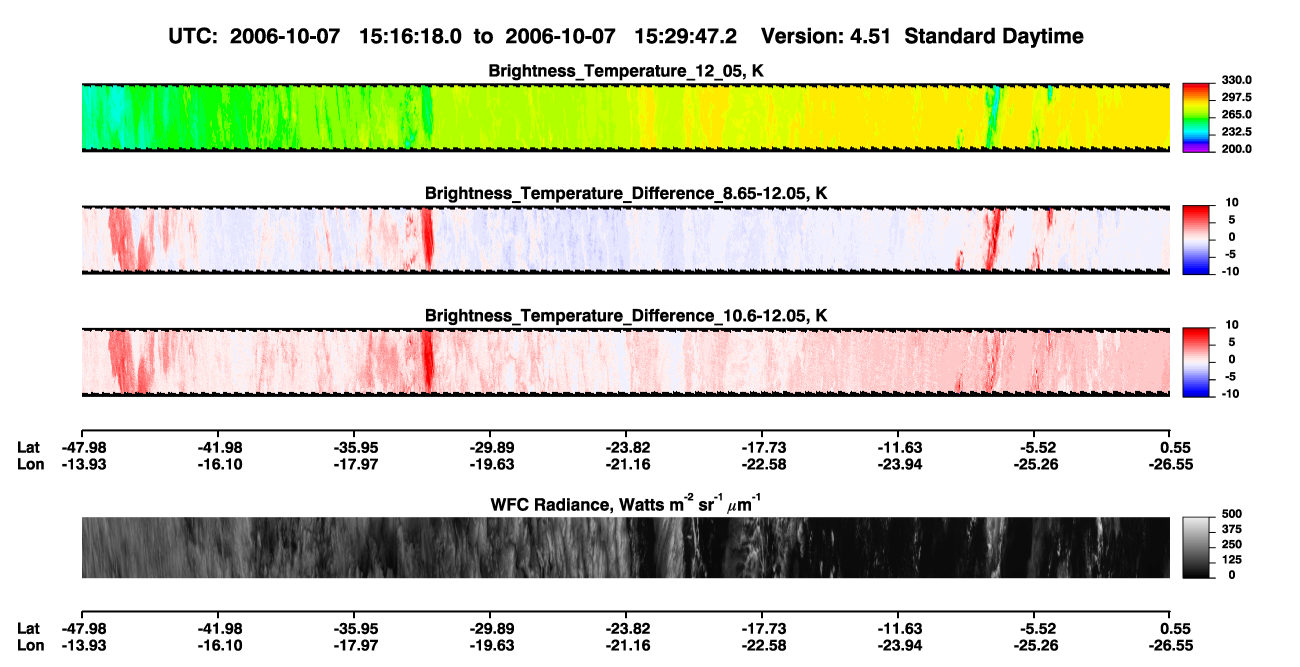Screen dimensions: 1300x667
Task: Click -47.98 latitude on axis below WFC panel
Action: (82, 628)
